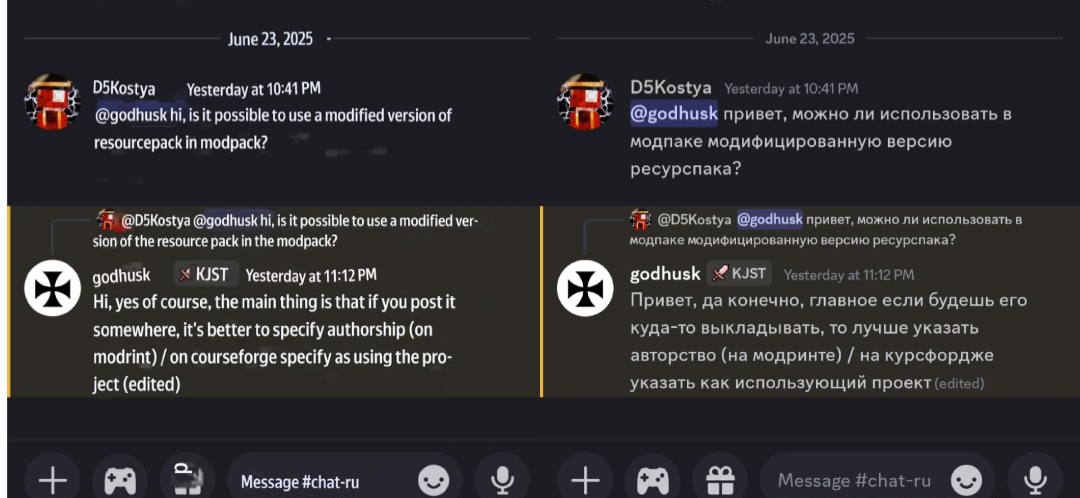The image size is (1080, 498).
Task: Open the gamepad apps icon in English chat
Action: 119,480
